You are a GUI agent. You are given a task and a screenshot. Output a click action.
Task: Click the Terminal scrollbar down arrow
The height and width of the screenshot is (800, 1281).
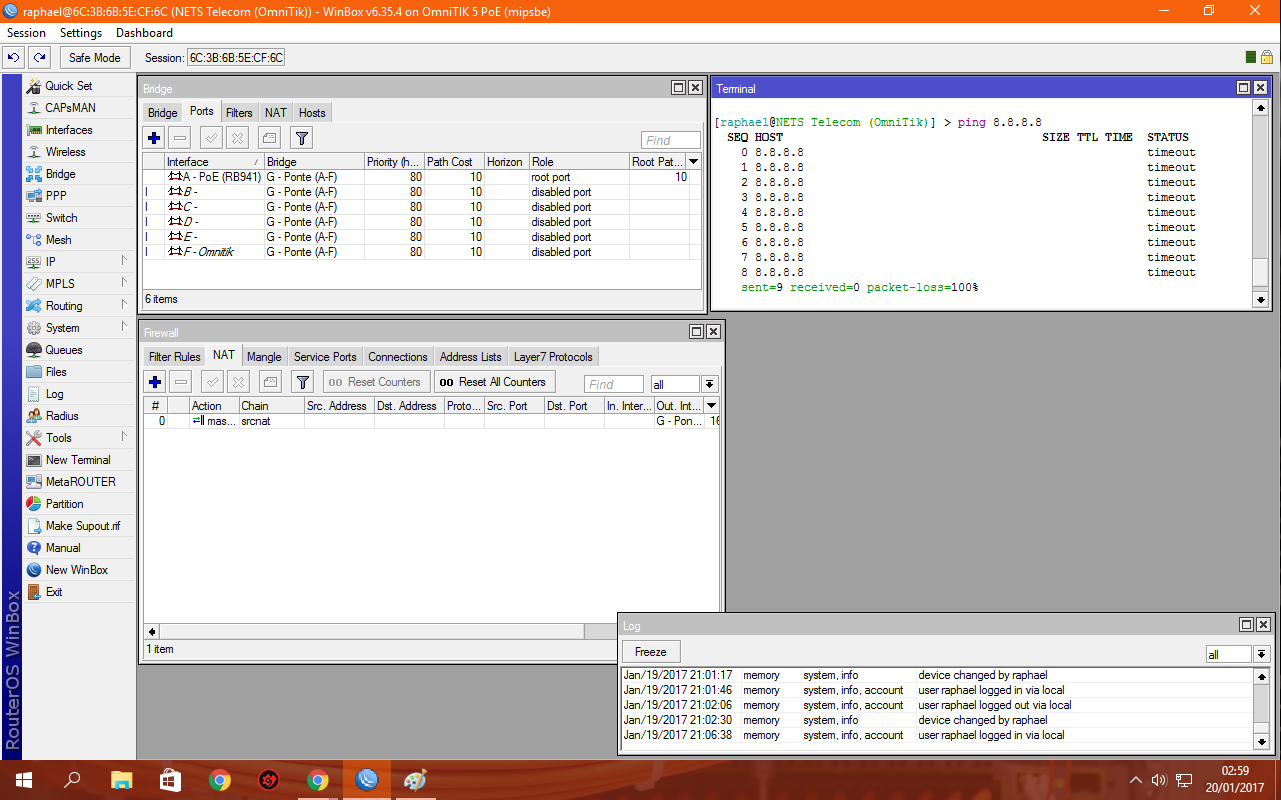click(x=1260, y=299)
